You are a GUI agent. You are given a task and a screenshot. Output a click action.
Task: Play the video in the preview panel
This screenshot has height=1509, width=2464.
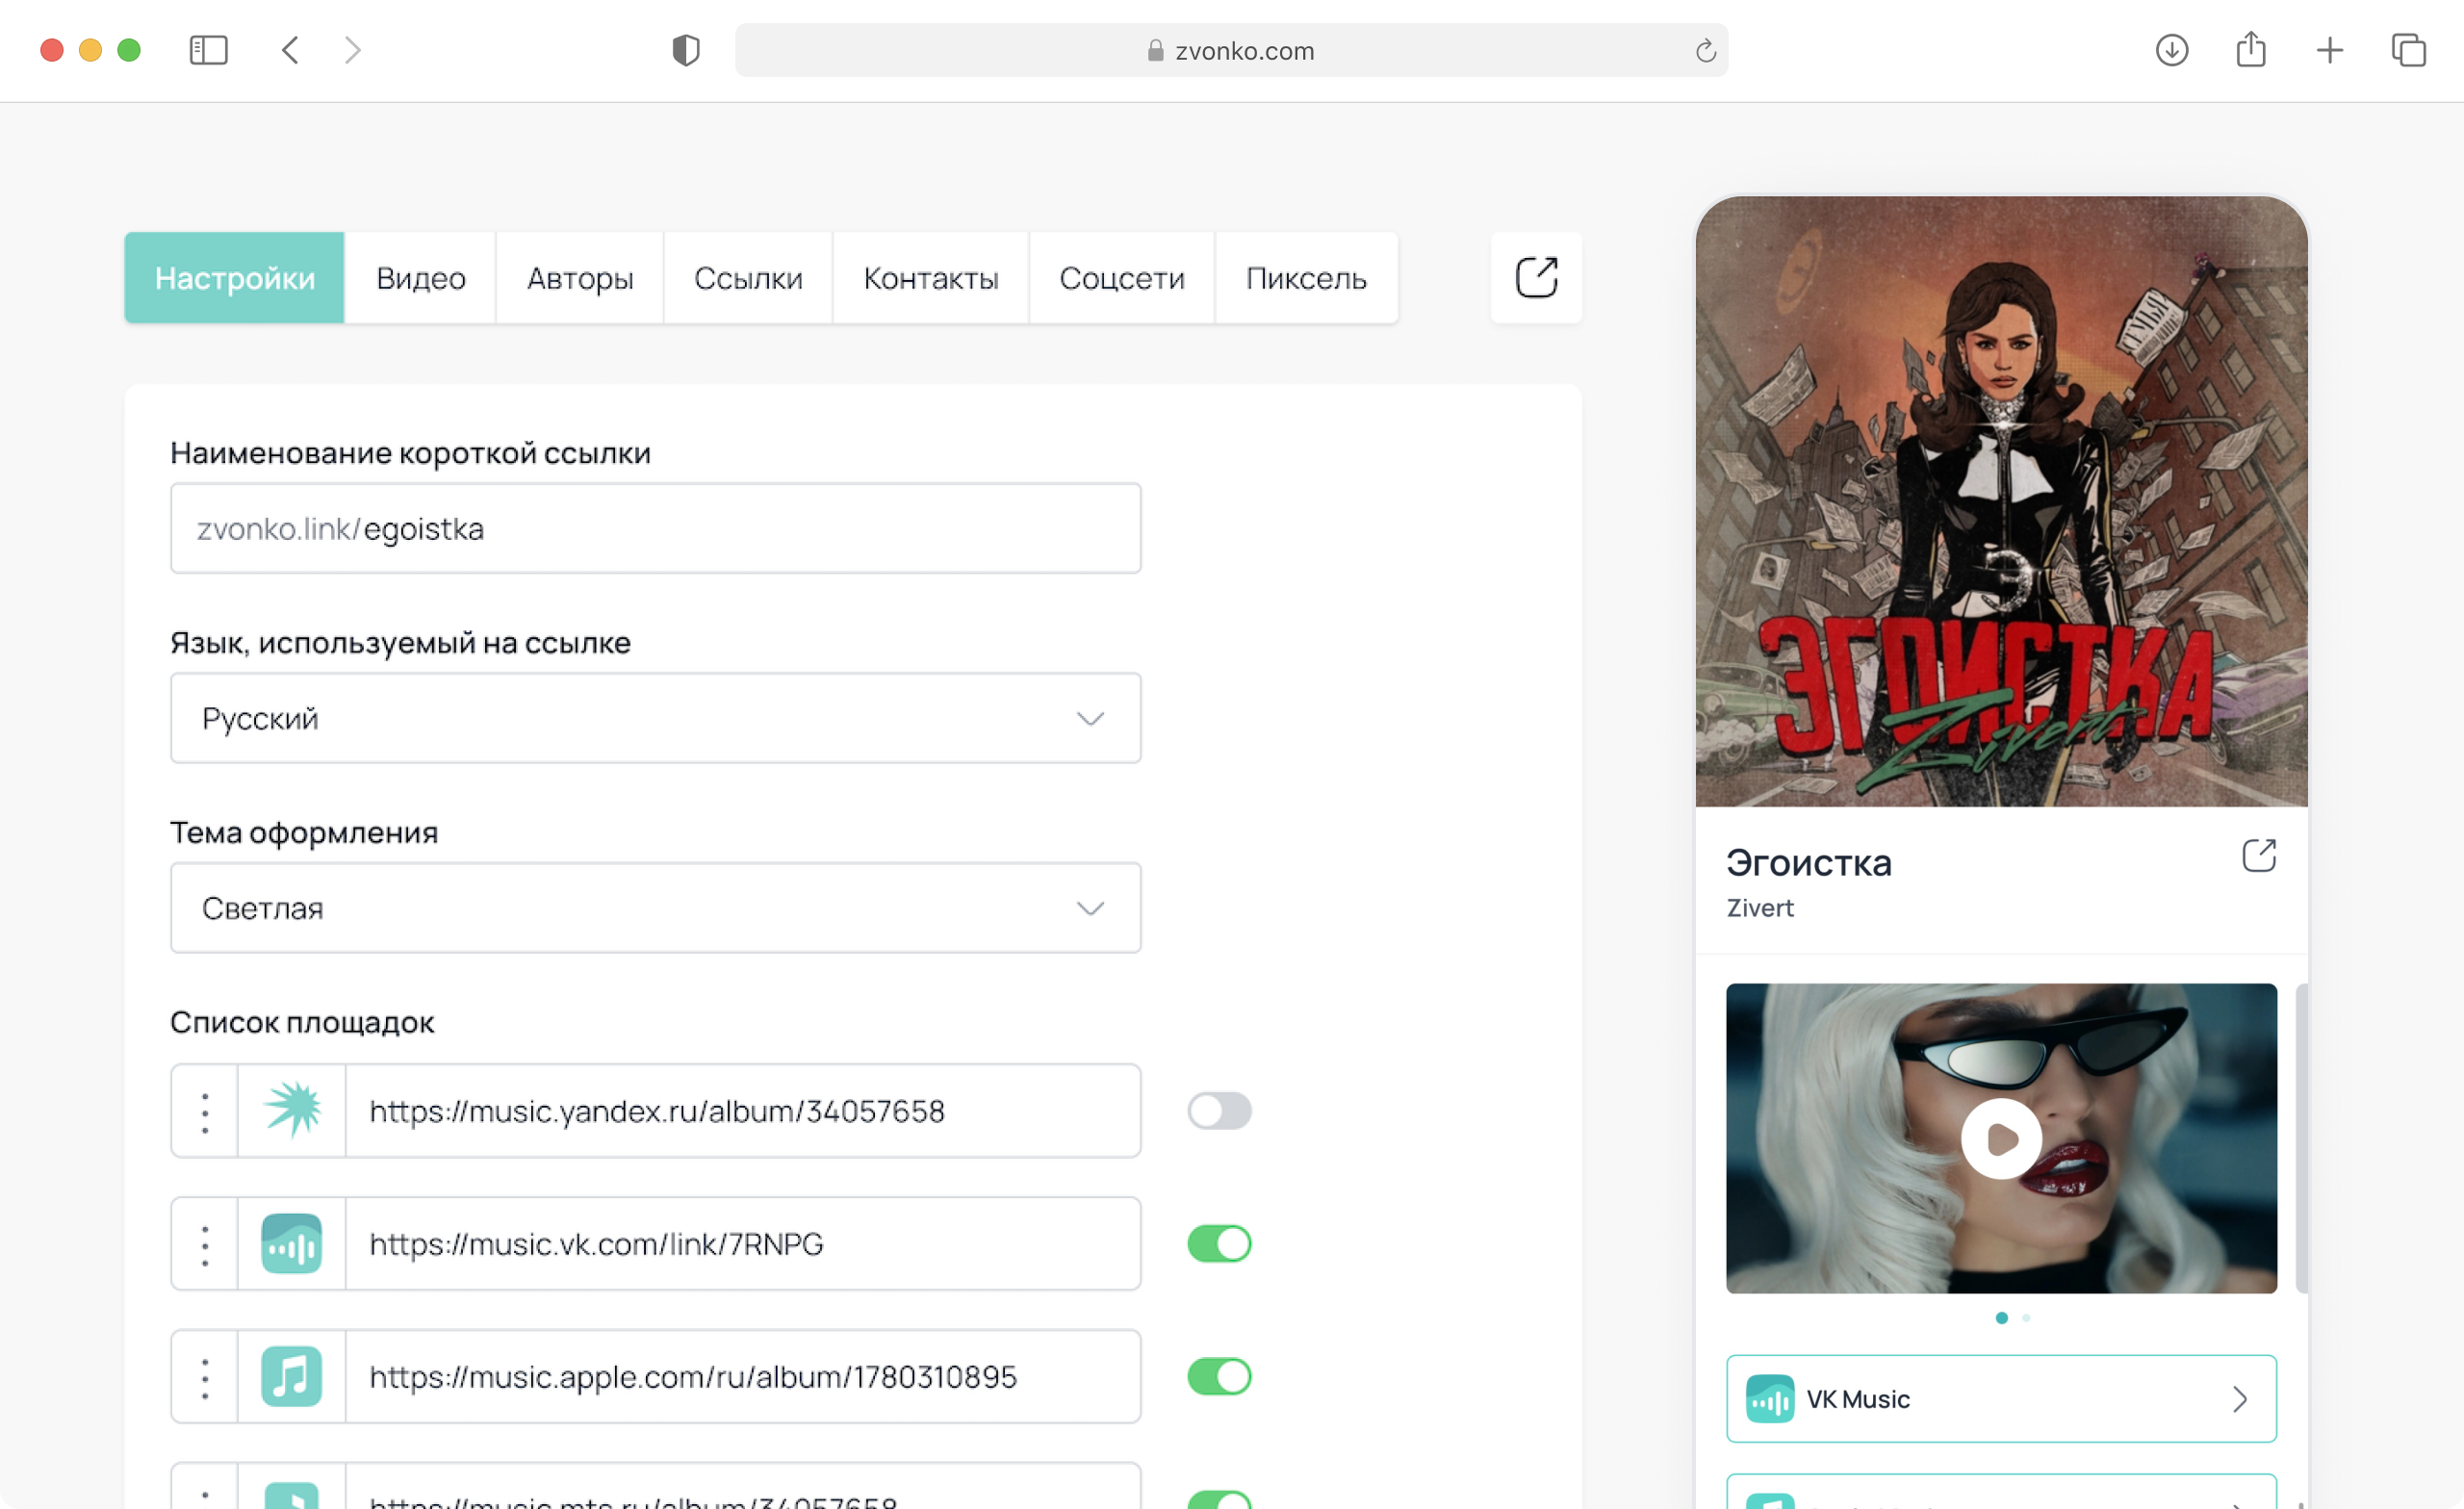tap(2000, 1138)
